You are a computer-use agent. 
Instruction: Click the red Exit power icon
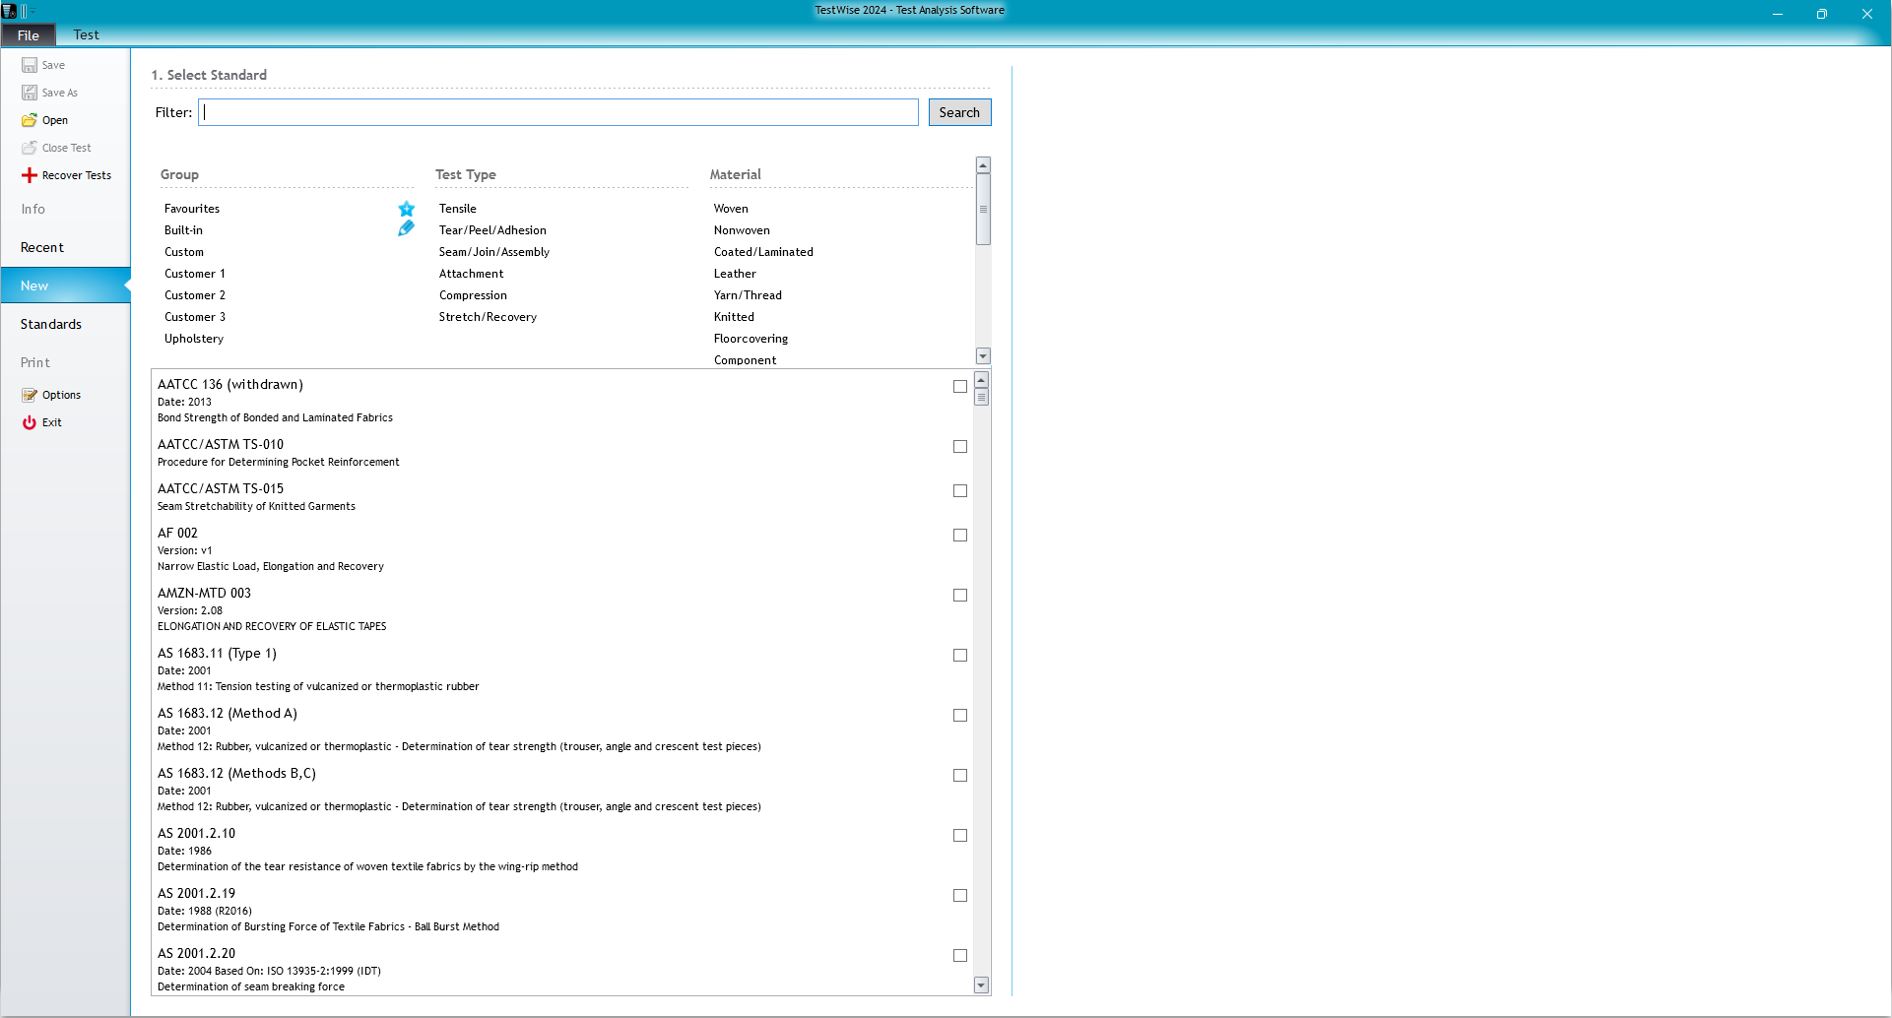coord(29,423)
